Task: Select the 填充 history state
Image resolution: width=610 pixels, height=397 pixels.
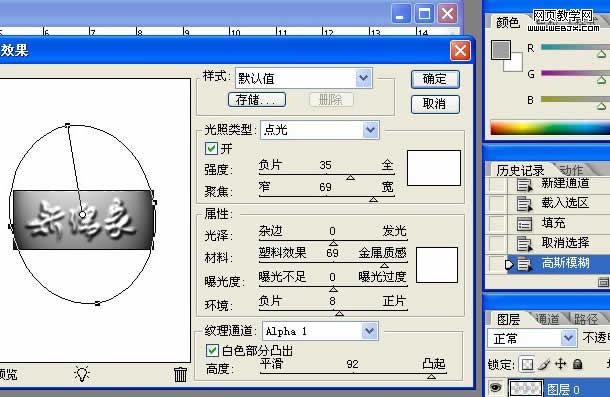Action: [x=559, y=224]
